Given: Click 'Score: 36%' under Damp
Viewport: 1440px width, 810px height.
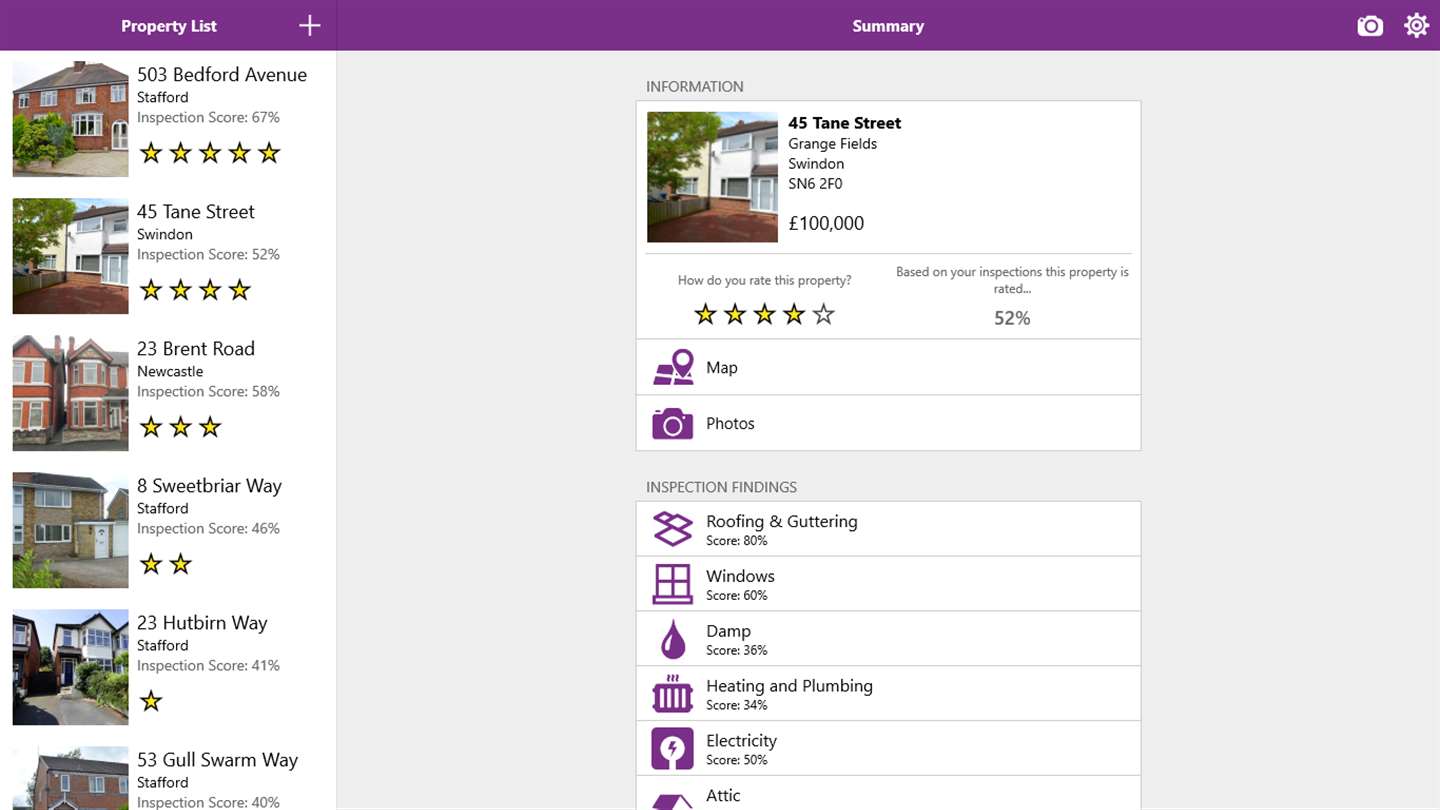Looking at the screenshot, I should coord(737,651).
